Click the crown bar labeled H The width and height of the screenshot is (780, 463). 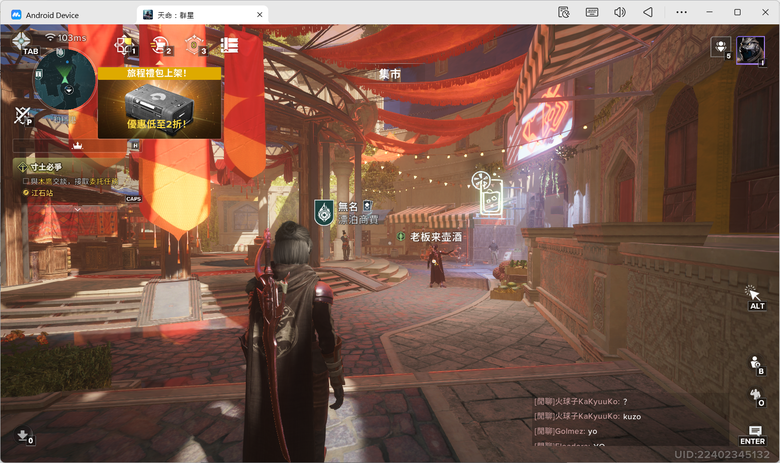click(x=77, y=145)
